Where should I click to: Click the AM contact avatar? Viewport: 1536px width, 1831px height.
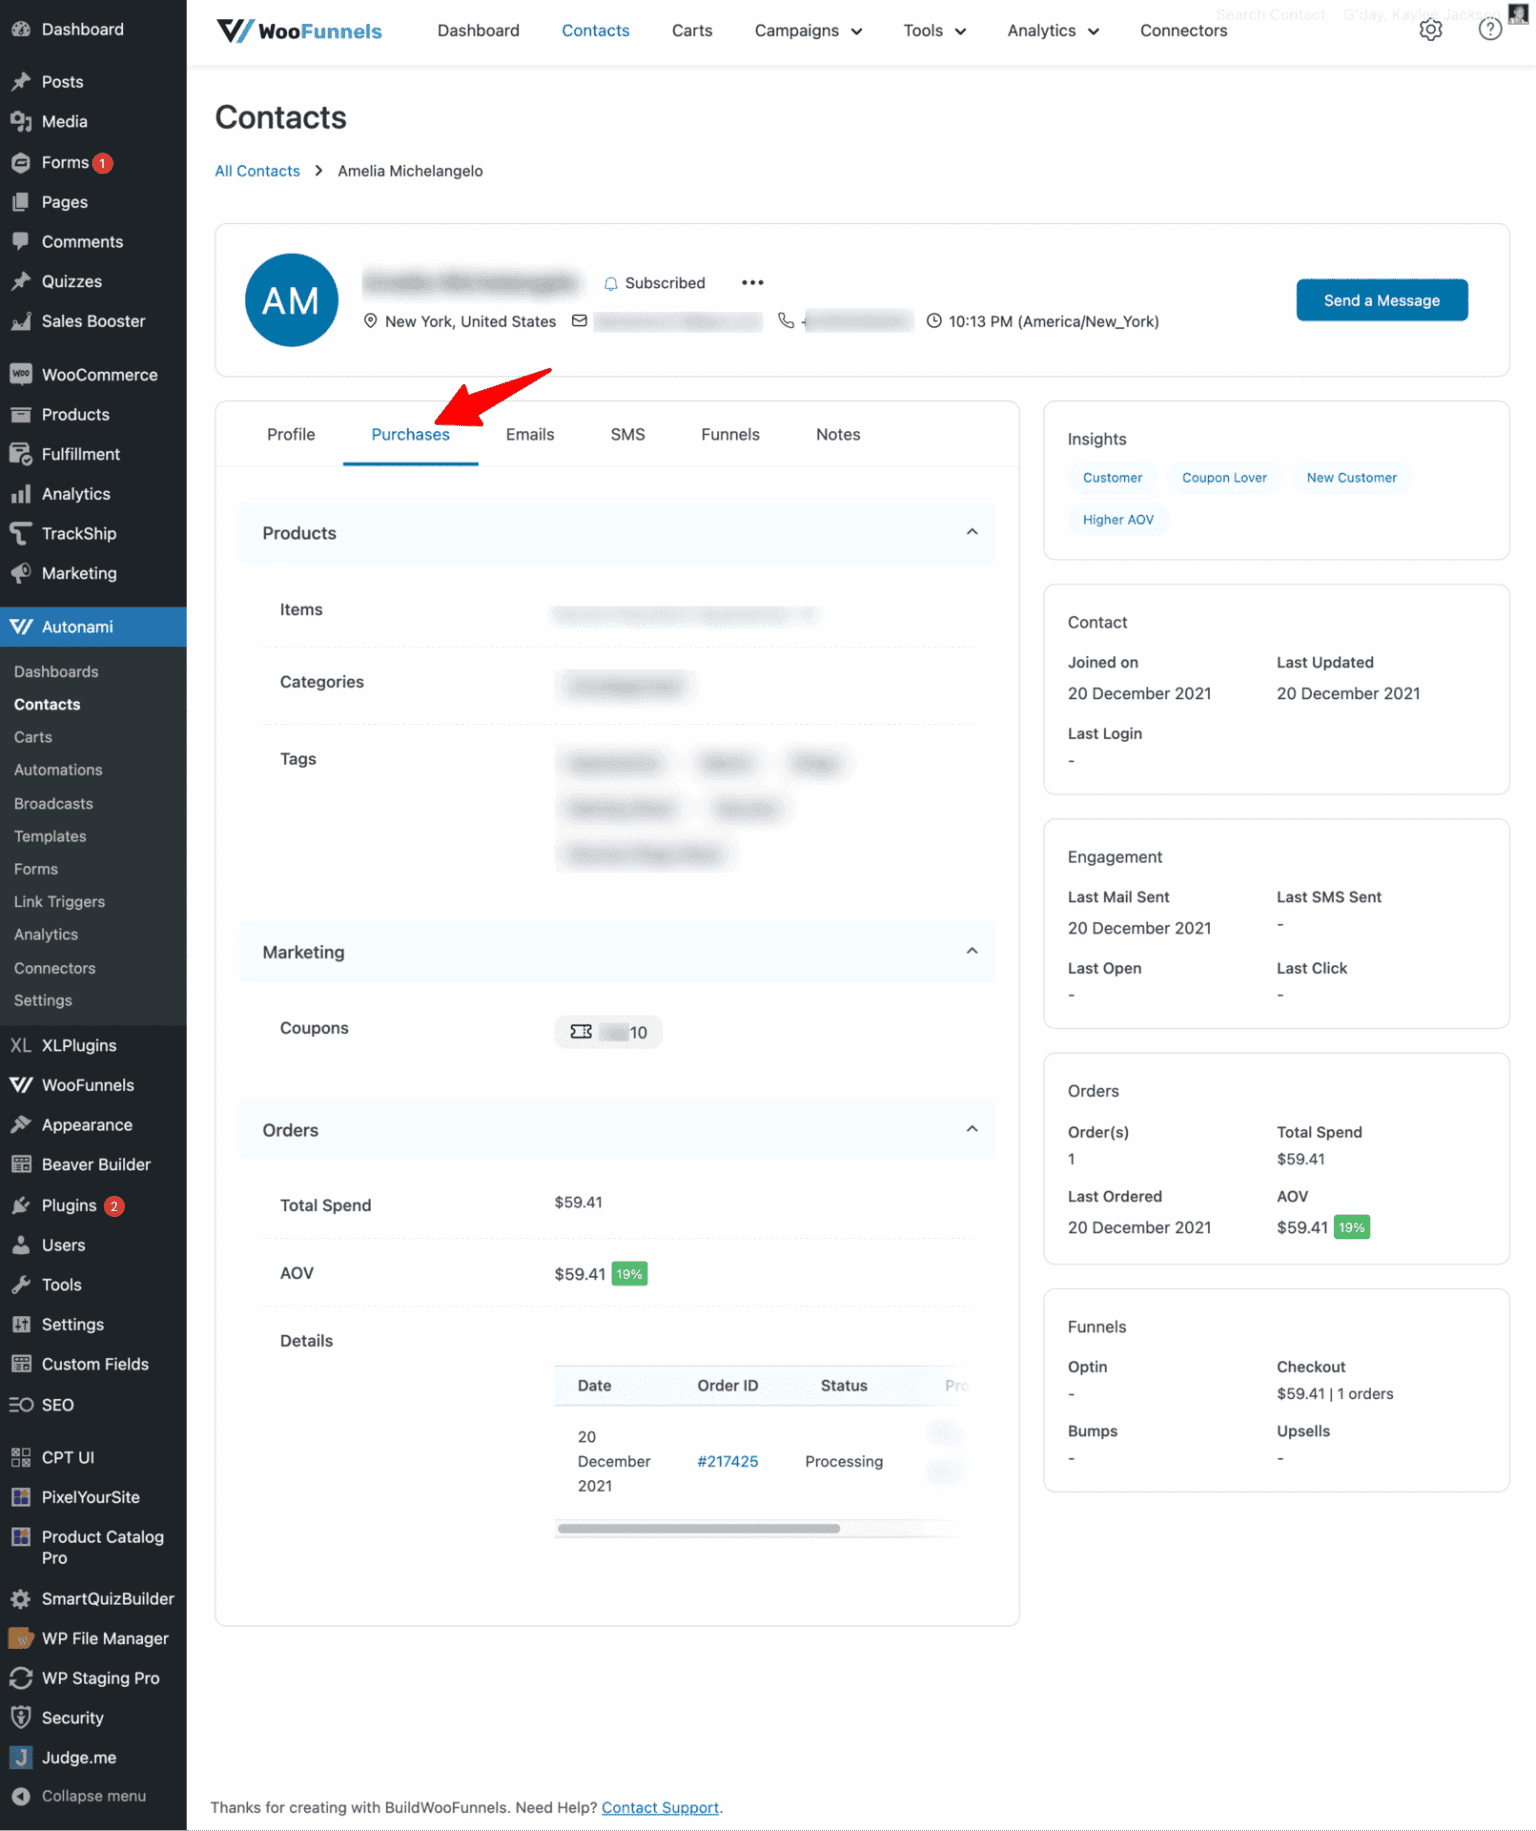[x=291, y=300]
